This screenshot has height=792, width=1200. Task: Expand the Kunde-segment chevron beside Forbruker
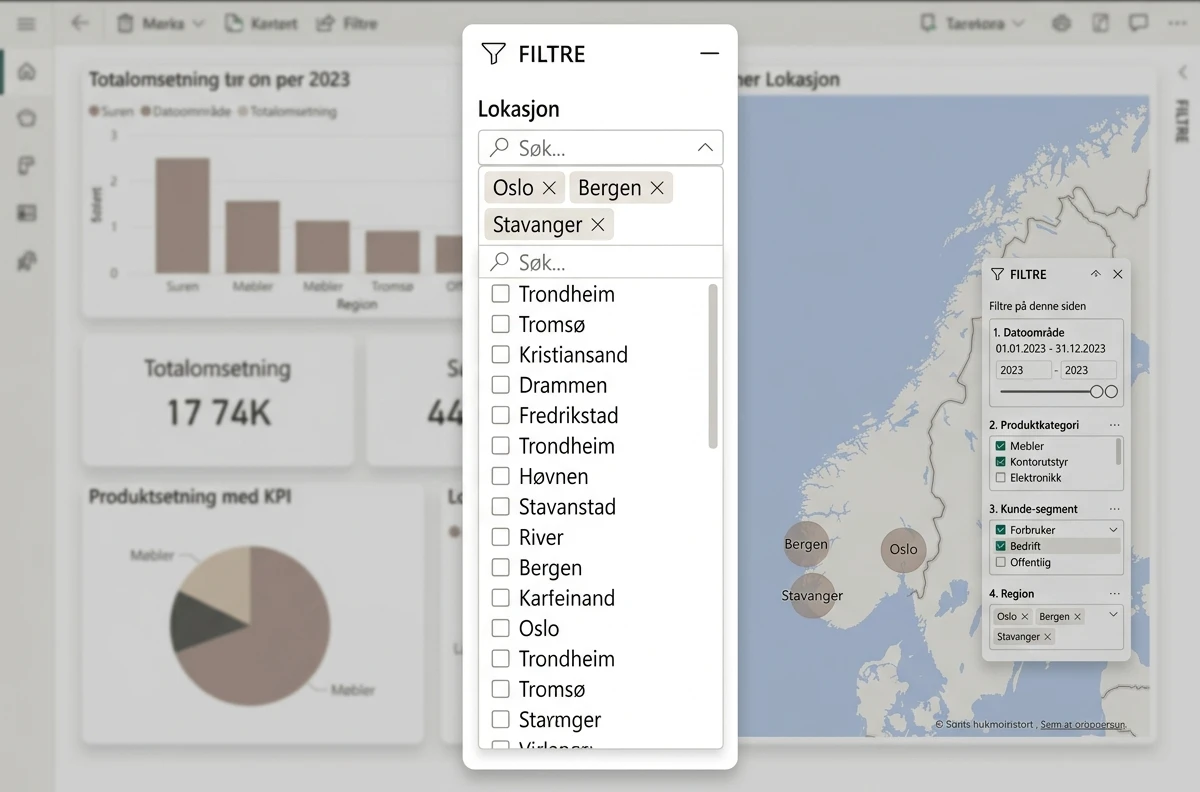[1113, 530]
